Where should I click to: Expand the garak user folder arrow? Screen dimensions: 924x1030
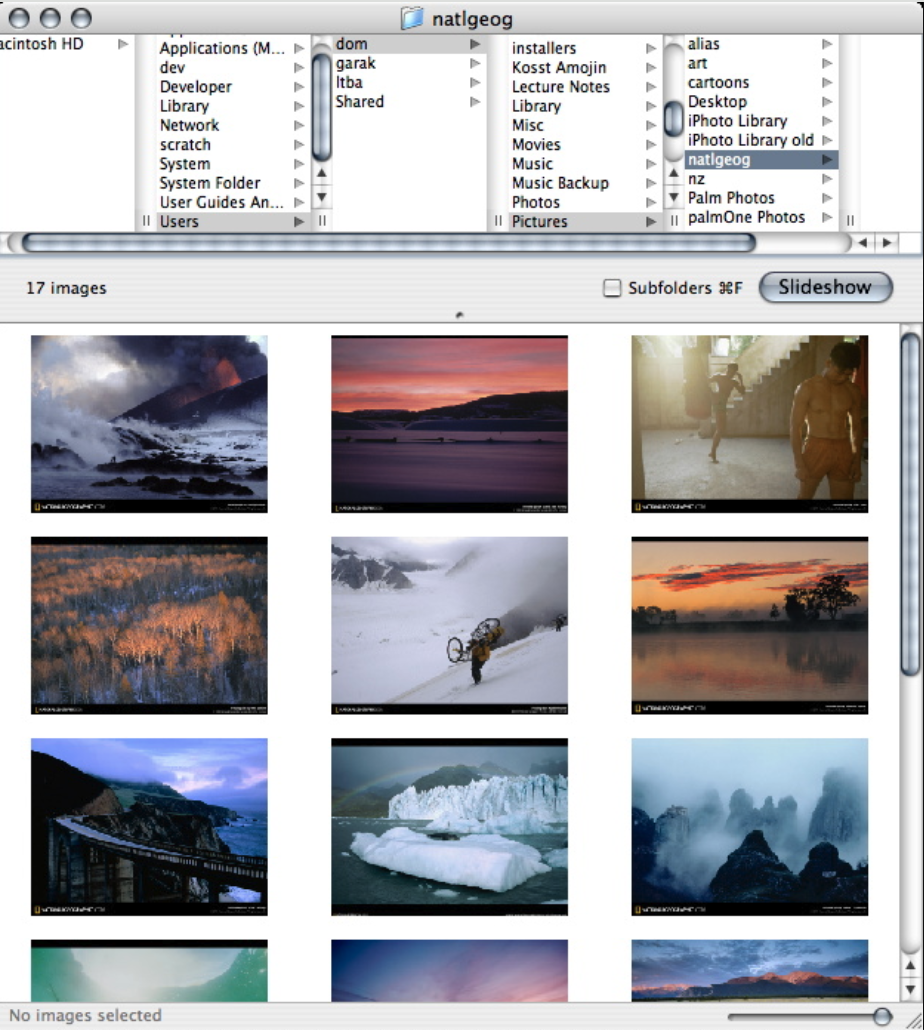(x=475, y=63)
